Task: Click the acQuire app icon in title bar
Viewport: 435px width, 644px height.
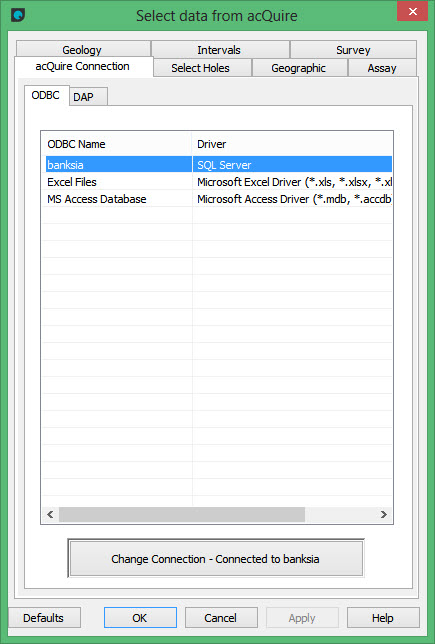Action: 18,15
